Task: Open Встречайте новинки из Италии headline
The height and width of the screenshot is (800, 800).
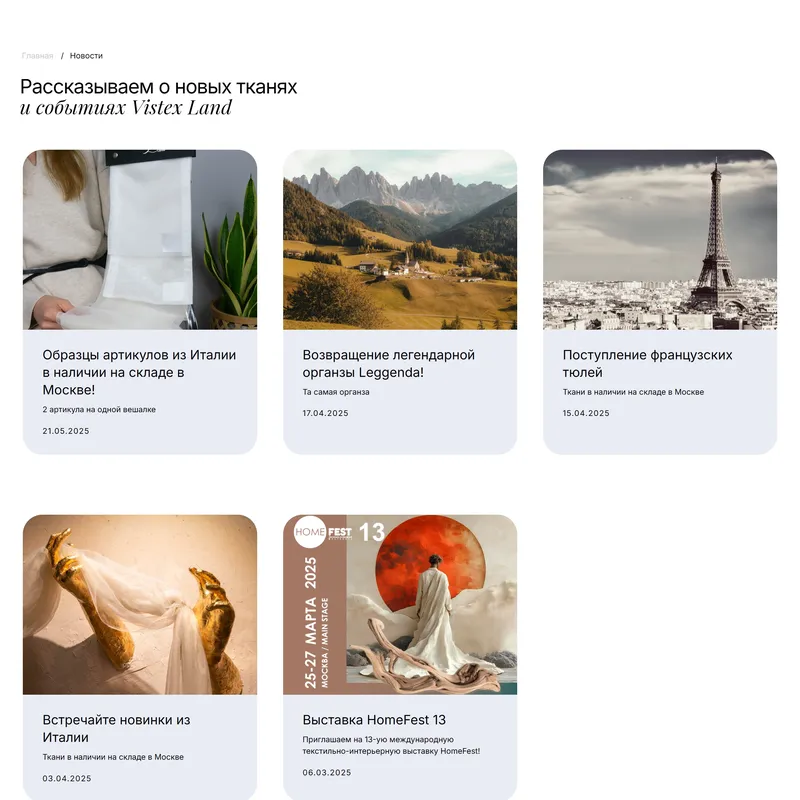Action: (x=116, y=729)
